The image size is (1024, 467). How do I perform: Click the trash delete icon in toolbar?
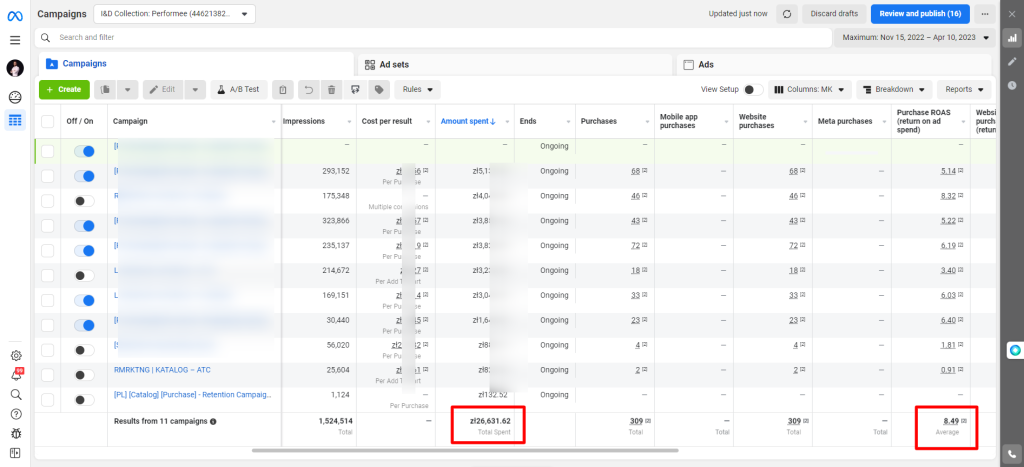[x=332, y=89]
